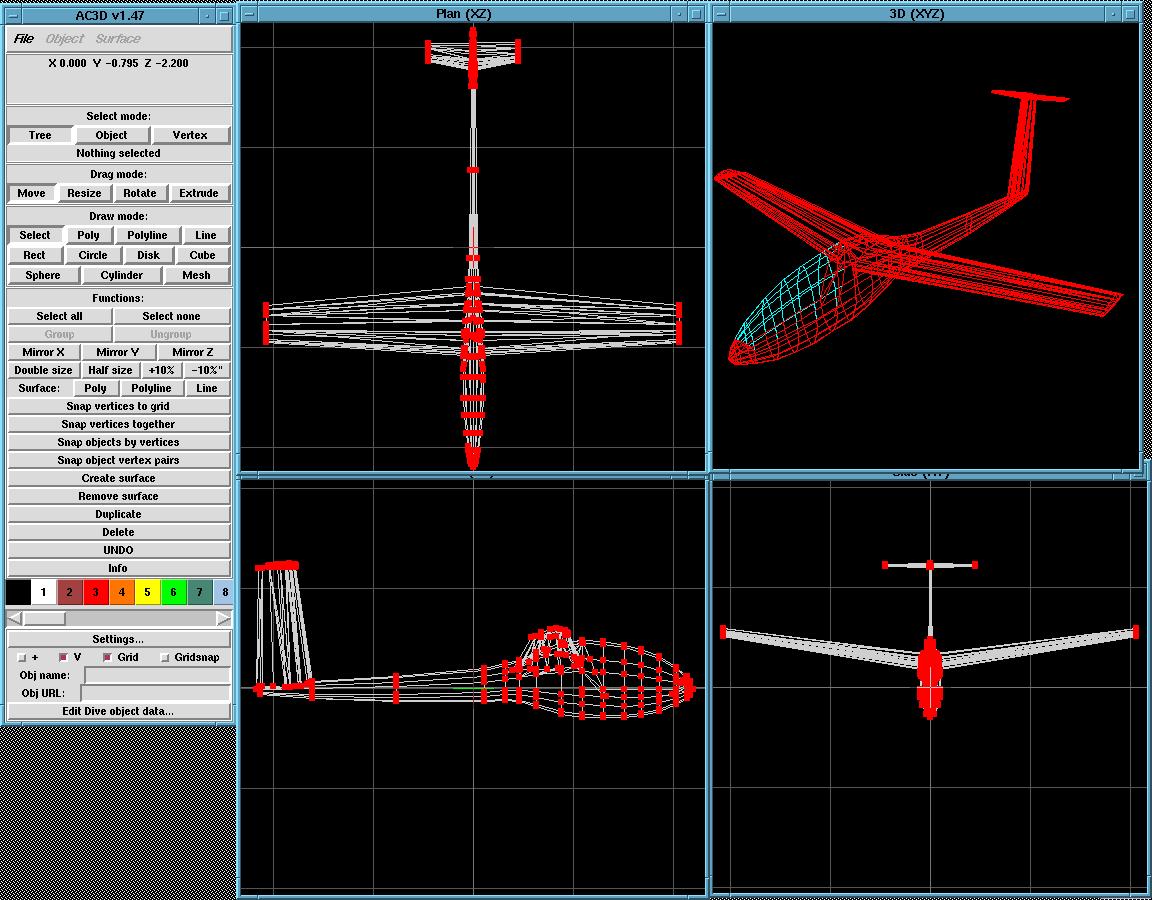The width and height of the screenshot is (1152, 900).
Task: Click the Mirror X function button
Action: point(43,352)
